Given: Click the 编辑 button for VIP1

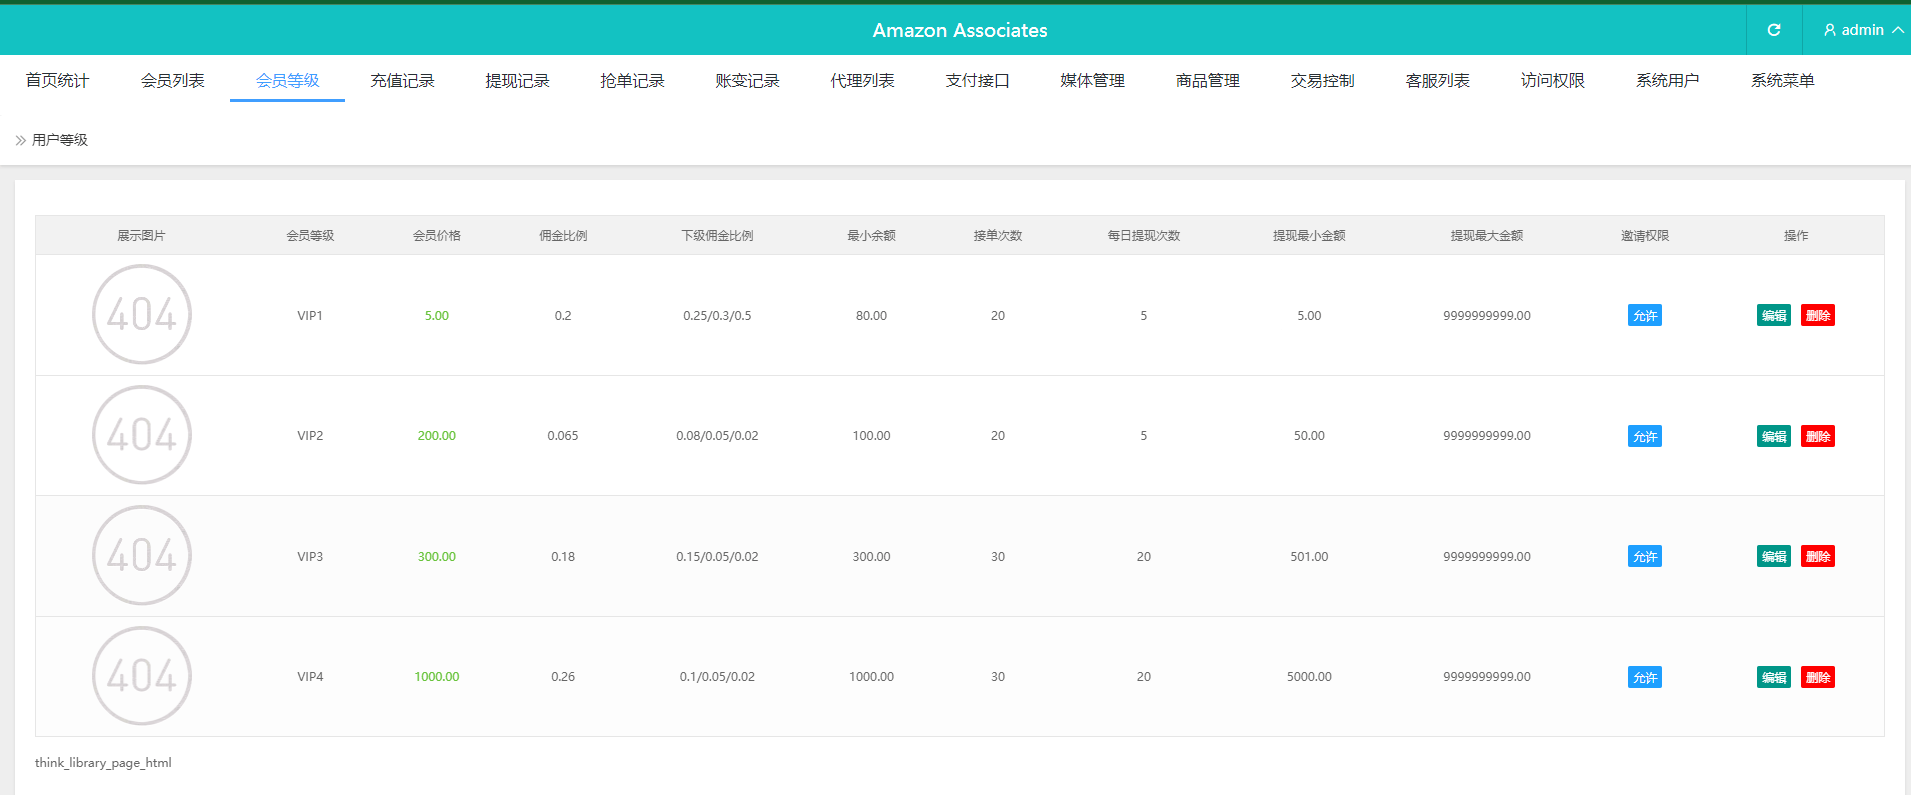Looking at the screenshot, I should point(1774,315).
